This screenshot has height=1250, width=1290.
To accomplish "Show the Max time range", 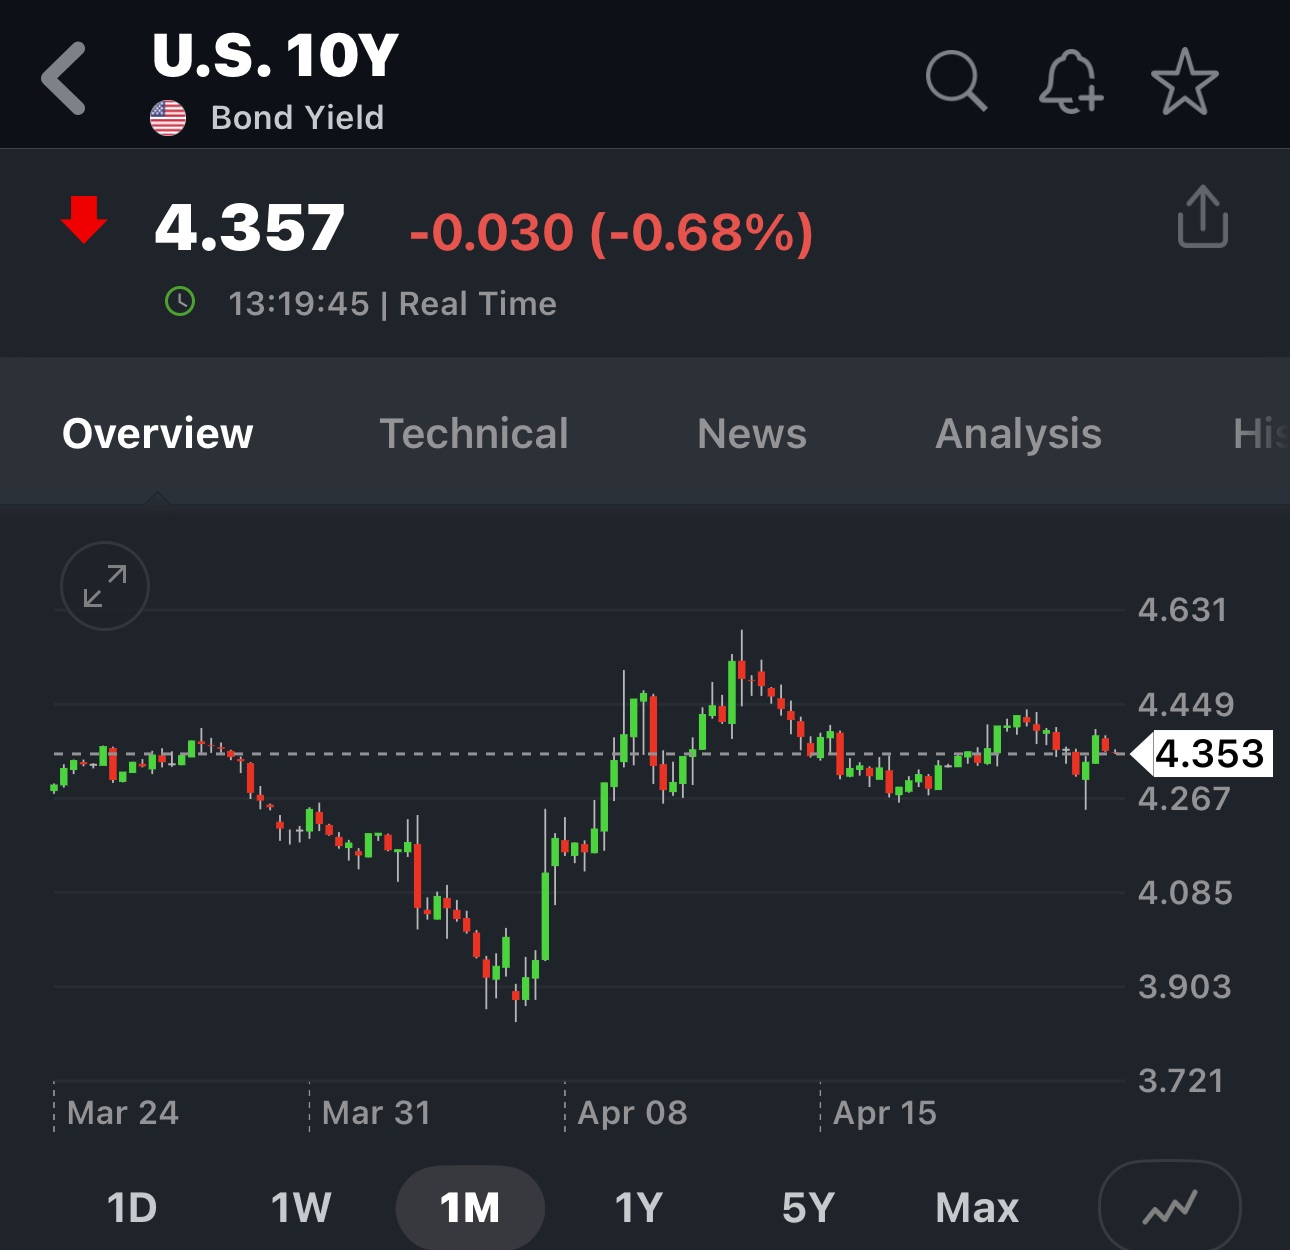I will click(977, 1208).
